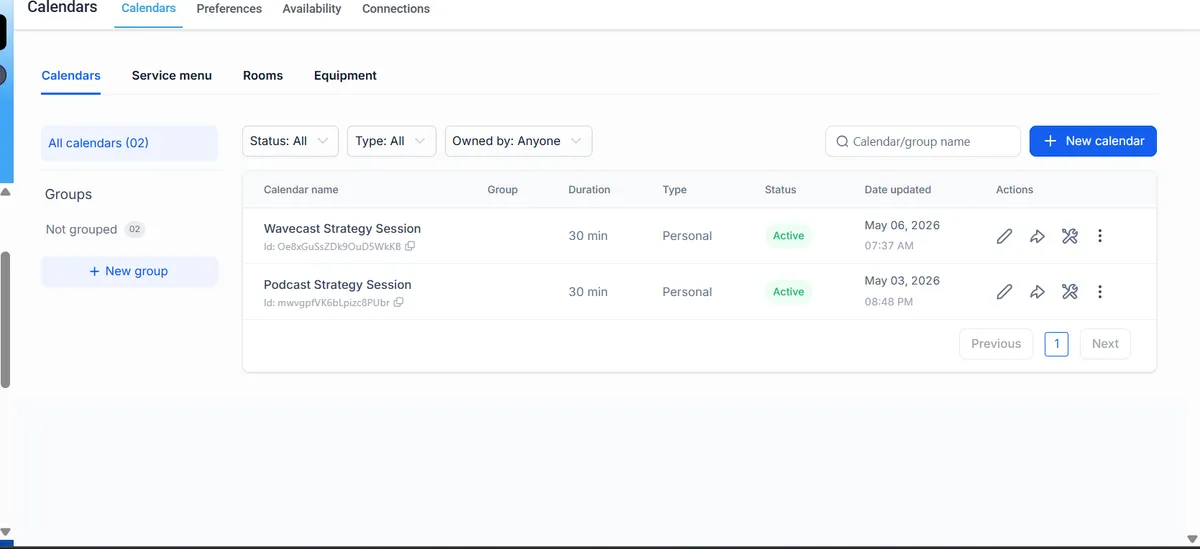Click the Duration column header
The height and width of the screenshot is (549, 1200).
pos(589,190)
